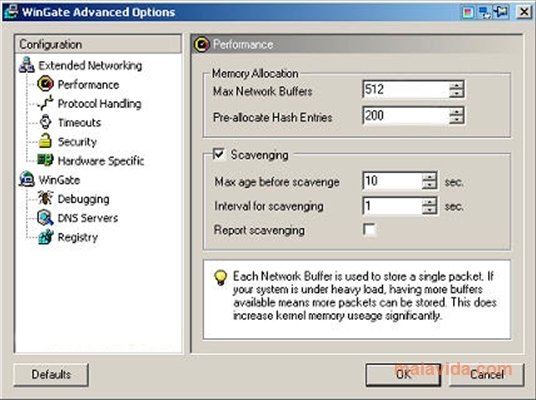
Task: Decrease Interval for scavenging value
Action: 429,210
